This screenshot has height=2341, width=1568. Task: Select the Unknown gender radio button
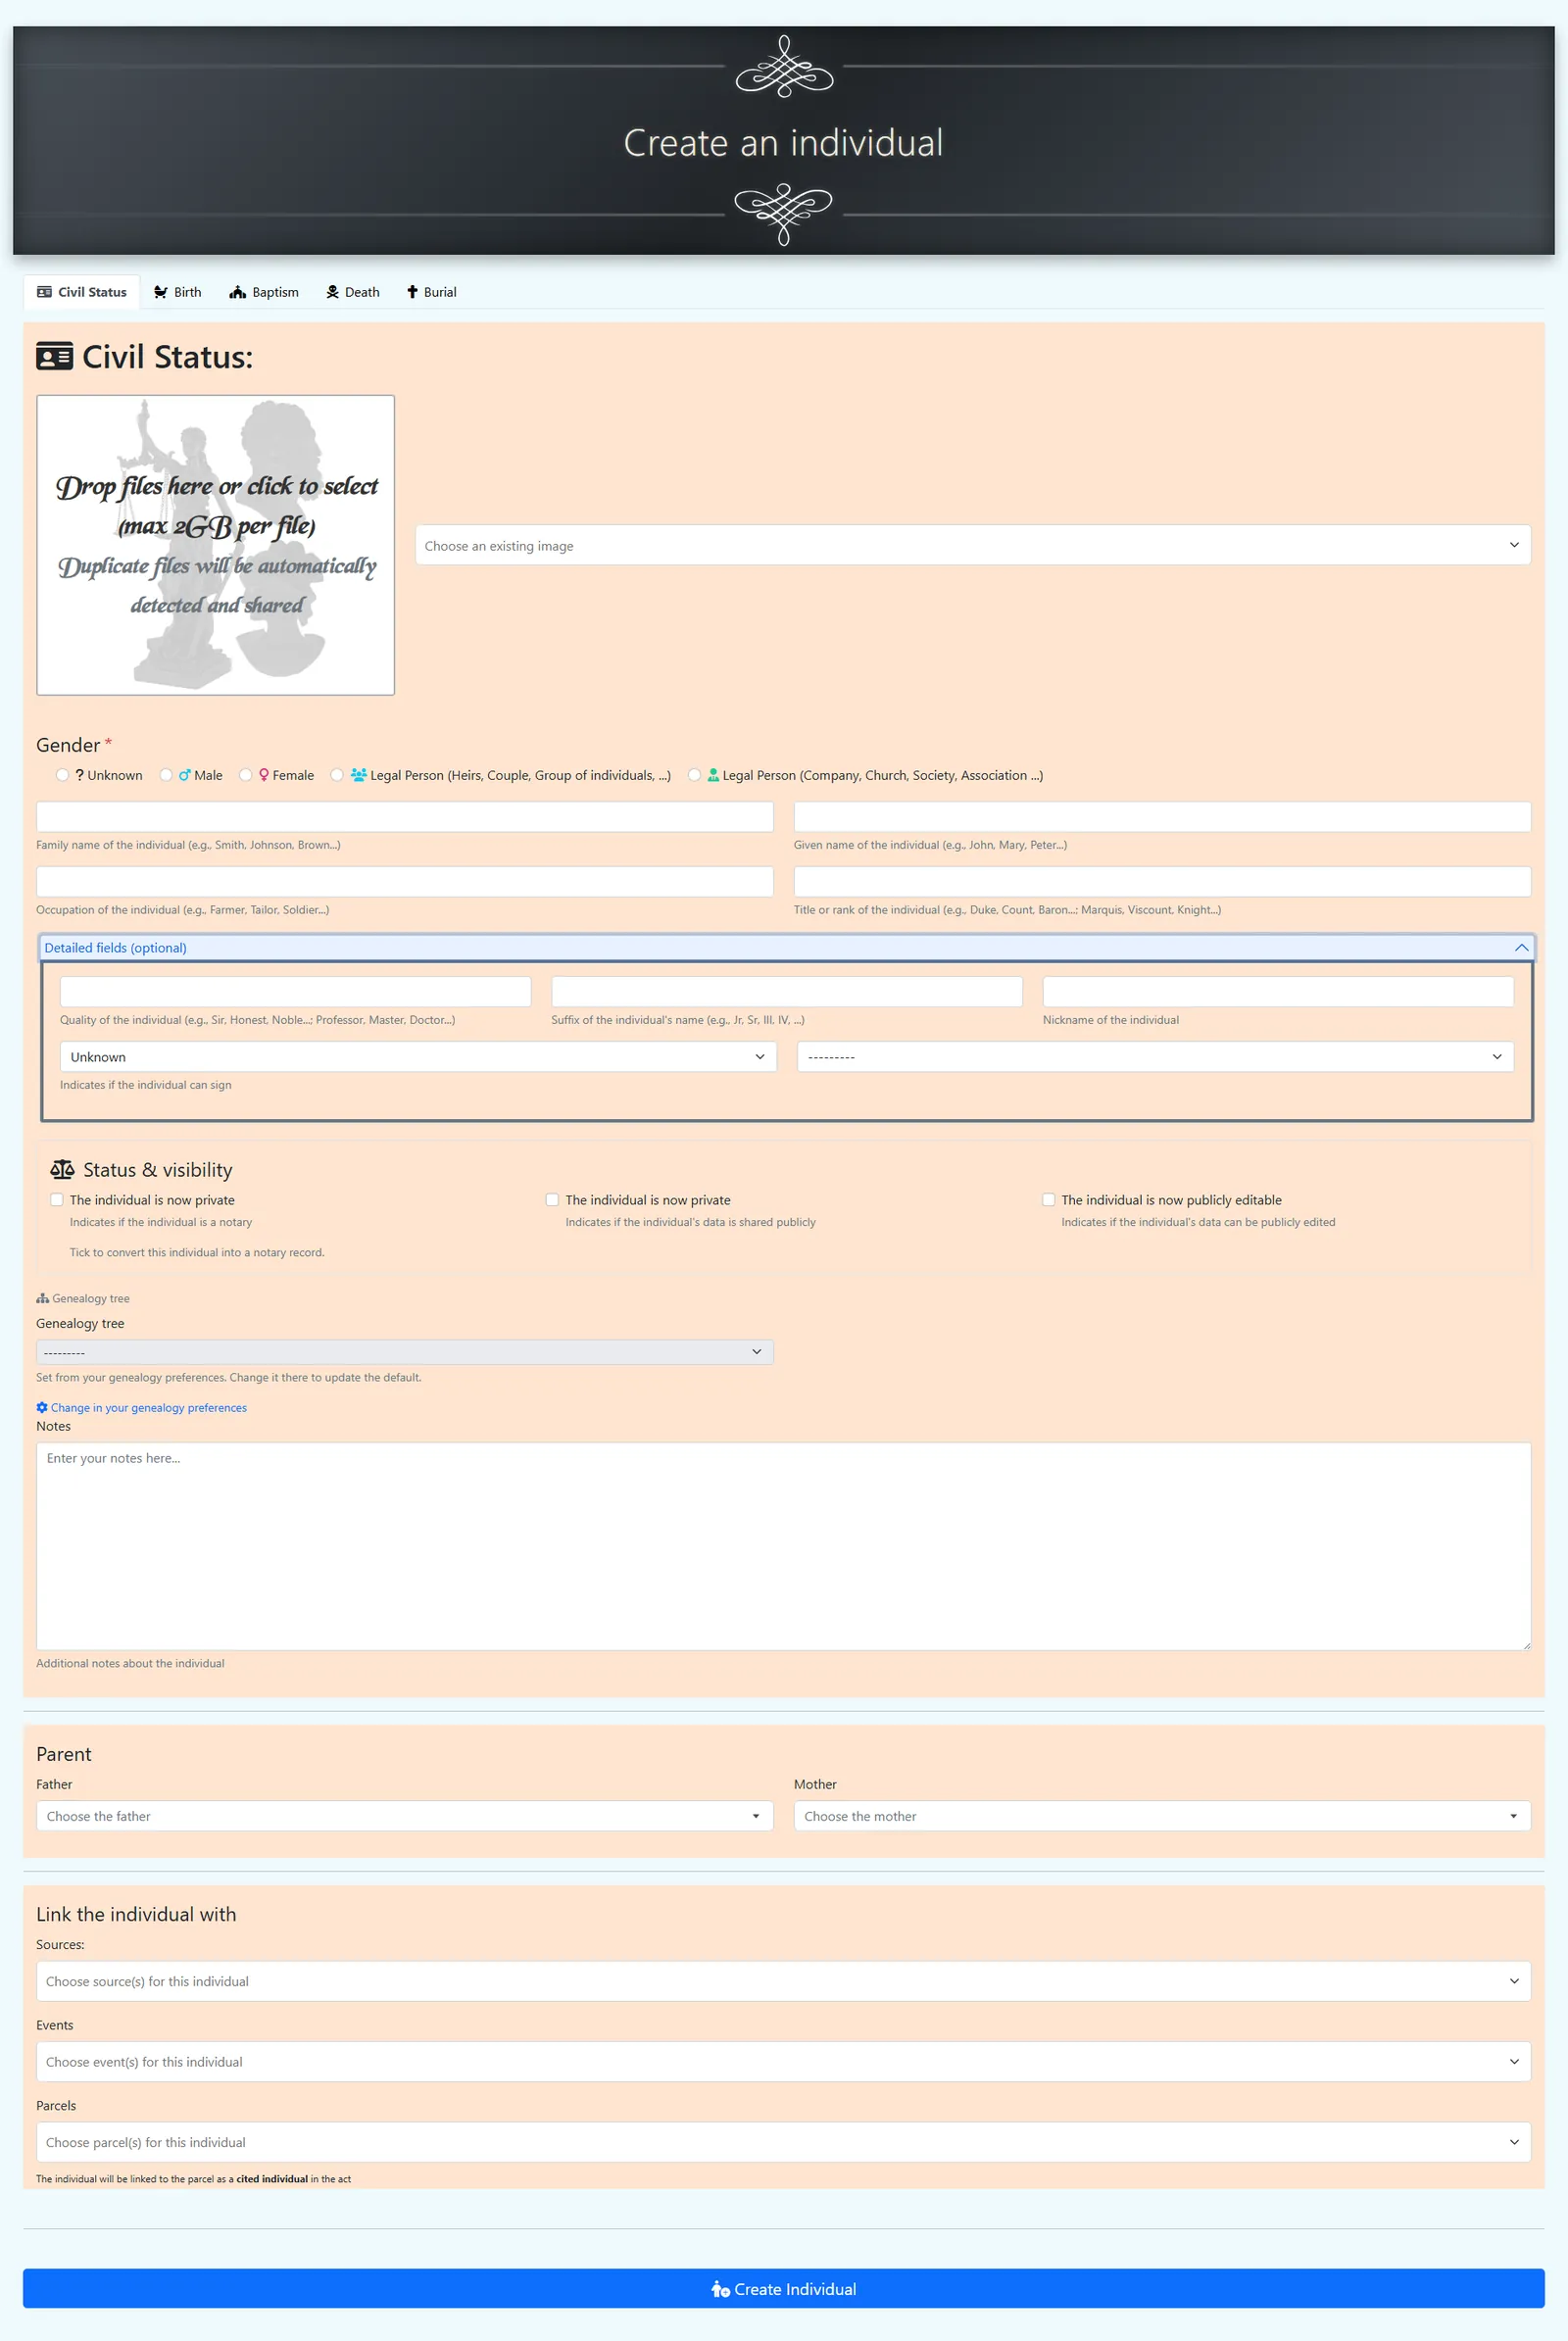pos(63,775)
